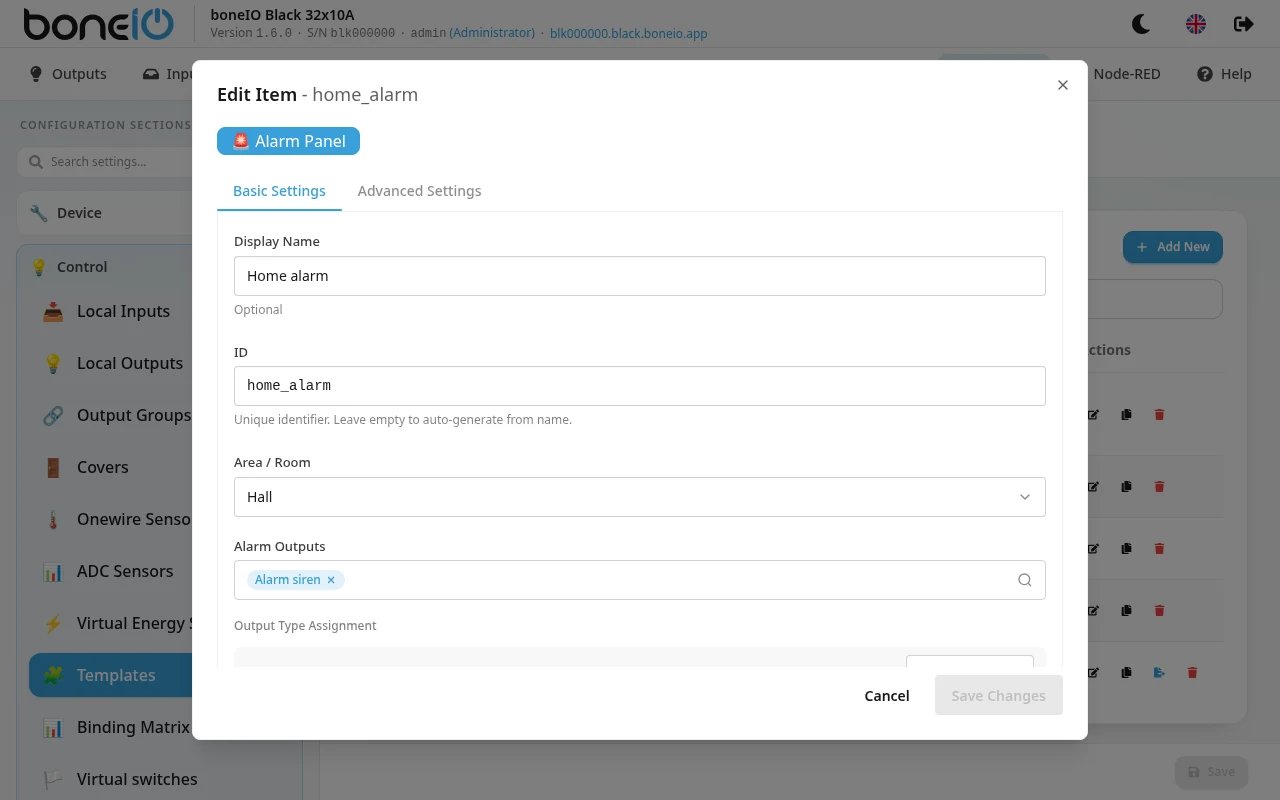The image size is (1280, 800).
Task: Open the Alarm Outputs multi-select field
Action: (x=640, y=580)
